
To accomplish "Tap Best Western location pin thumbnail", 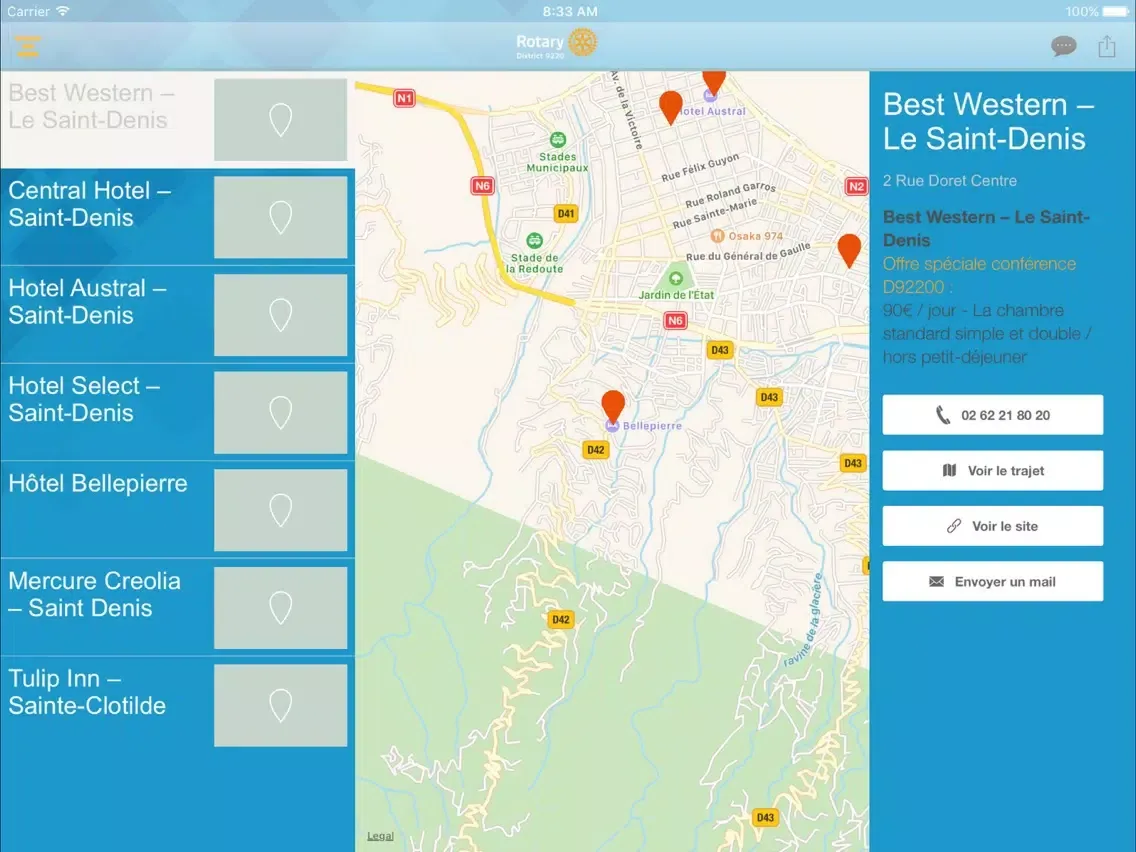I will (280, 120).
